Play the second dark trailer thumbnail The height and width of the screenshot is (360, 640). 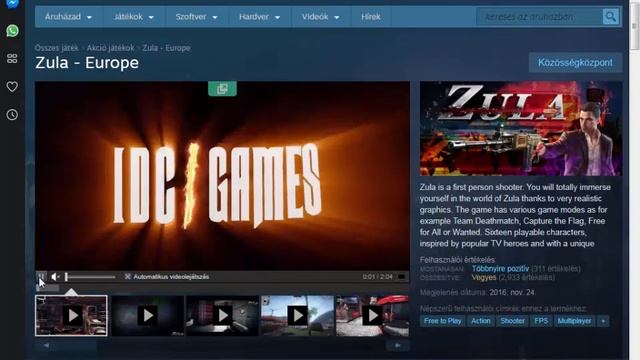[147, 316]
